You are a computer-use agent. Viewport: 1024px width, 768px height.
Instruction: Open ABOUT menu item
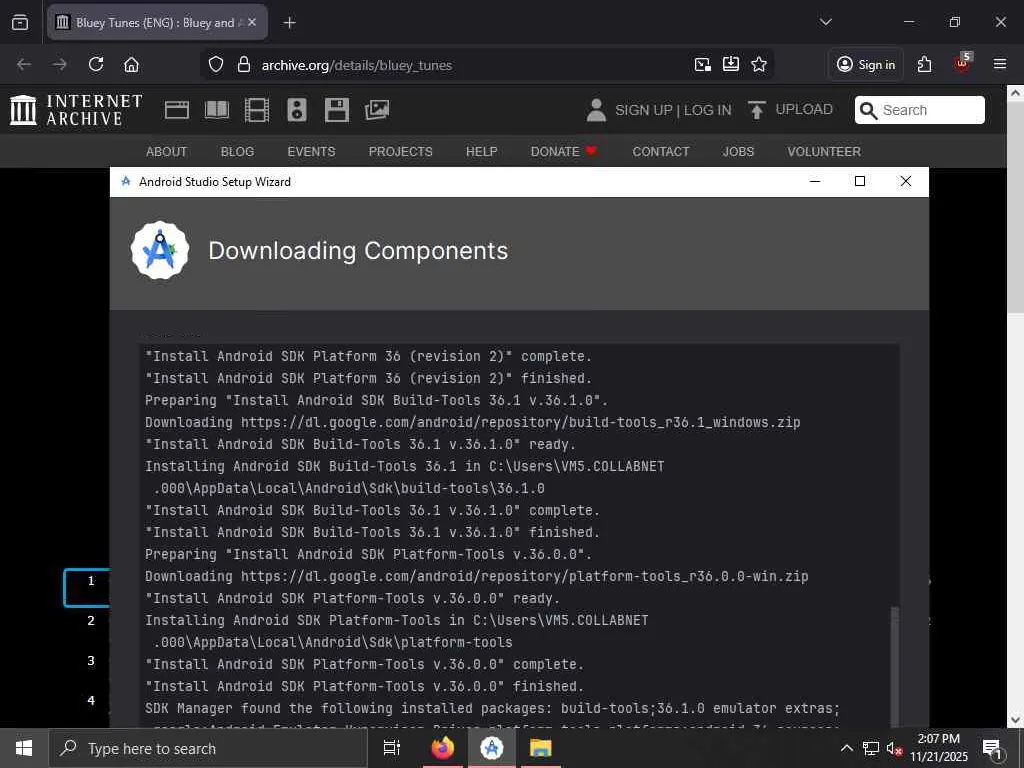[x=167, y=152]
